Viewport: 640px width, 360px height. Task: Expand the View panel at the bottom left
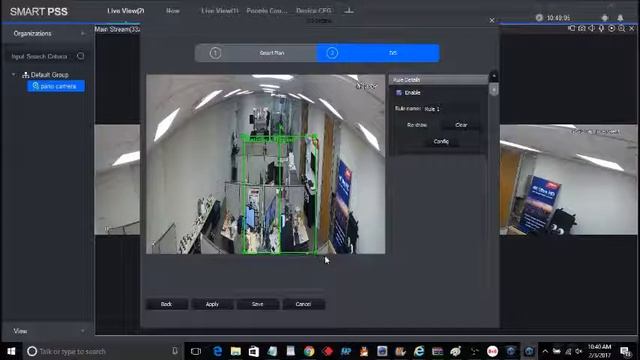(x=83, y=331)
